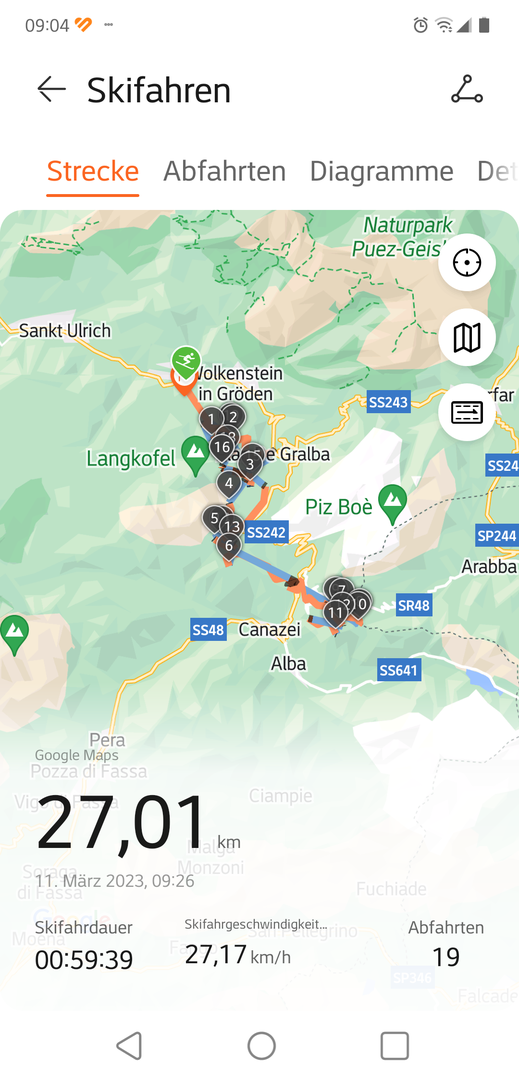
Task: Toggle the data overlay card icon
Action: pyautogui.click(x=467, y=412)
